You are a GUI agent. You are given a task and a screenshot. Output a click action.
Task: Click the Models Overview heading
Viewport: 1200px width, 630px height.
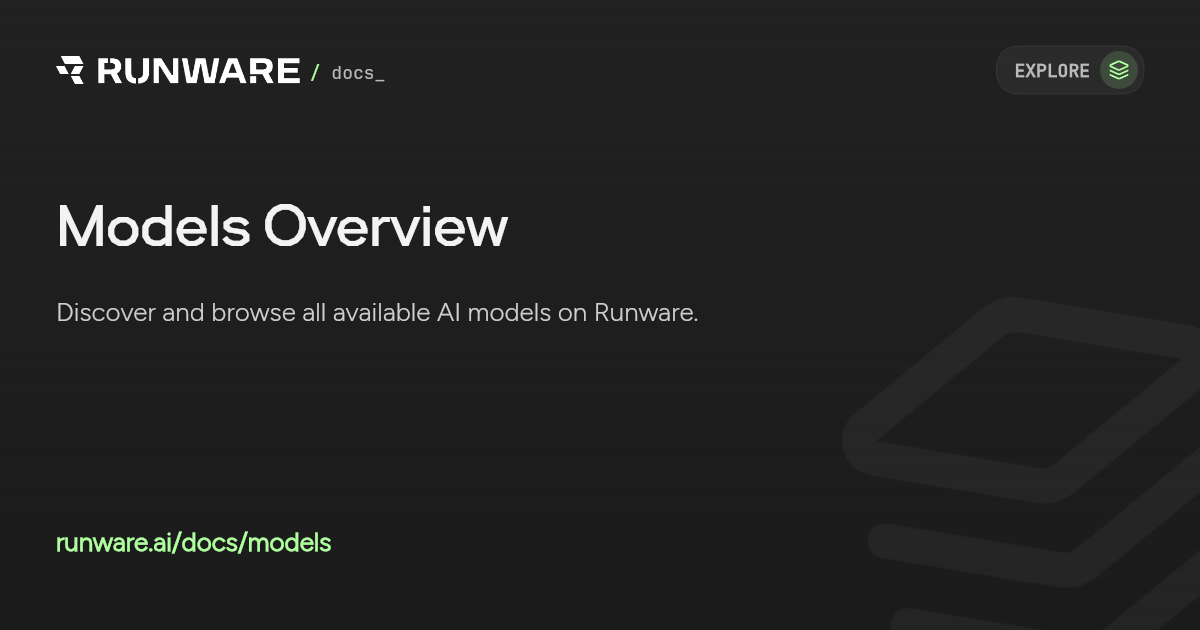(282, 227)
